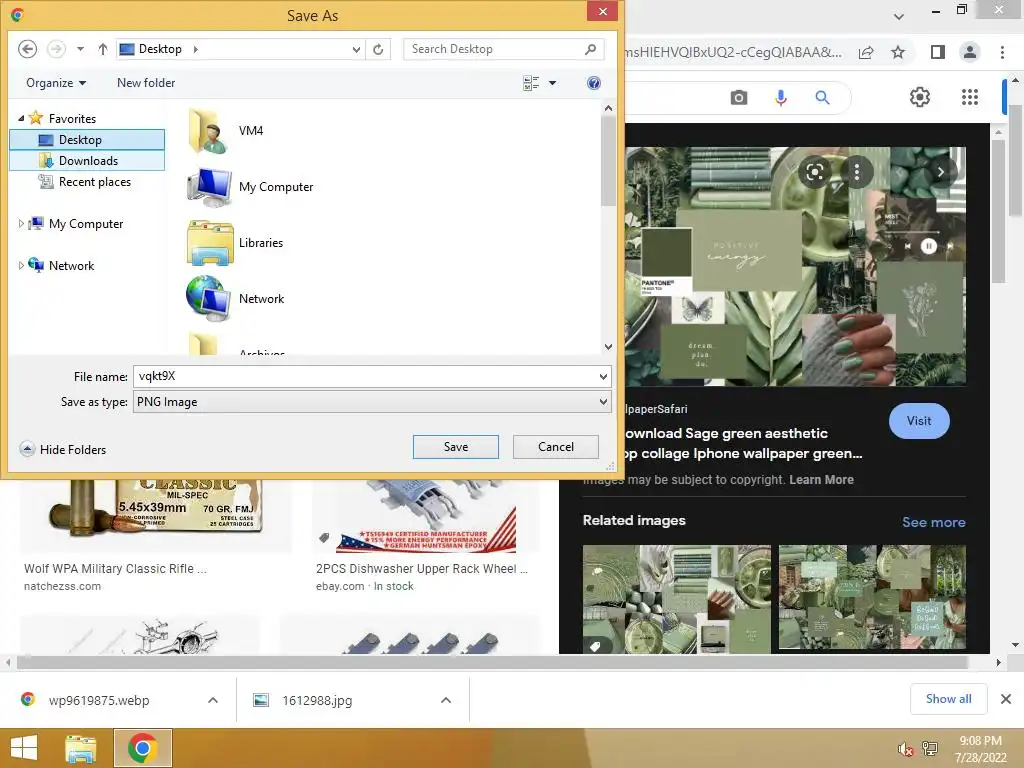1024x768 pixels.
Task: Click Google Lens icon on image preview
Action: point(815,172)
